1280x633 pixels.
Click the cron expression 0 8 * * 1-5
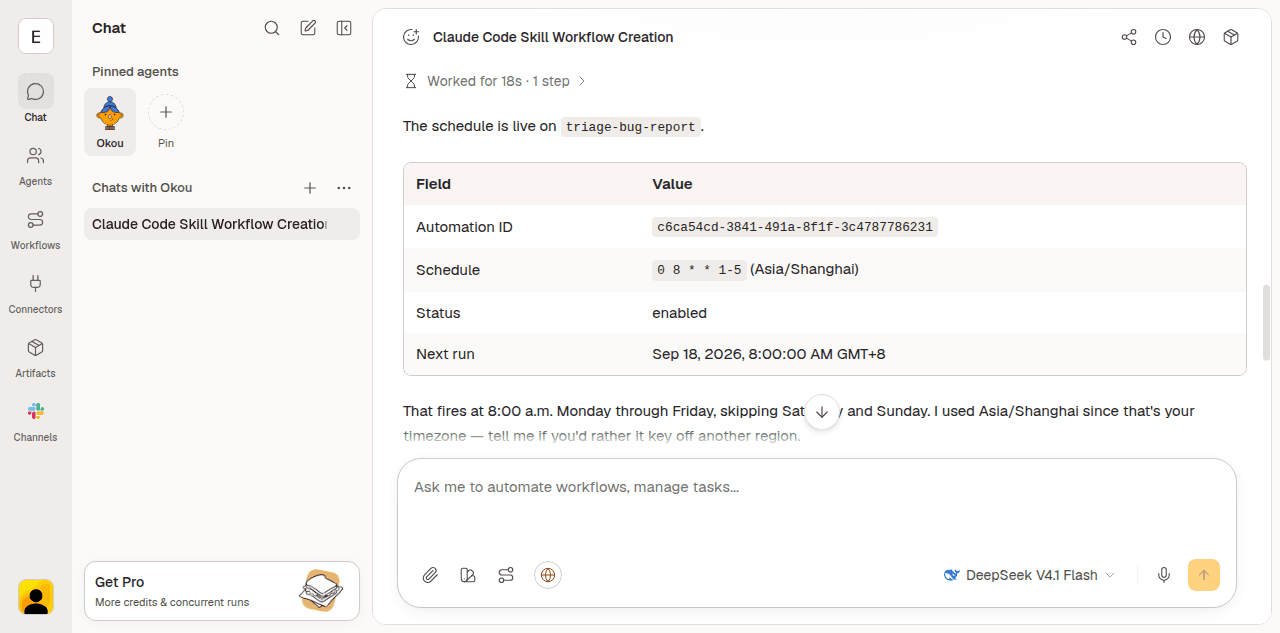pyautogui.click(x=699, y=270)
